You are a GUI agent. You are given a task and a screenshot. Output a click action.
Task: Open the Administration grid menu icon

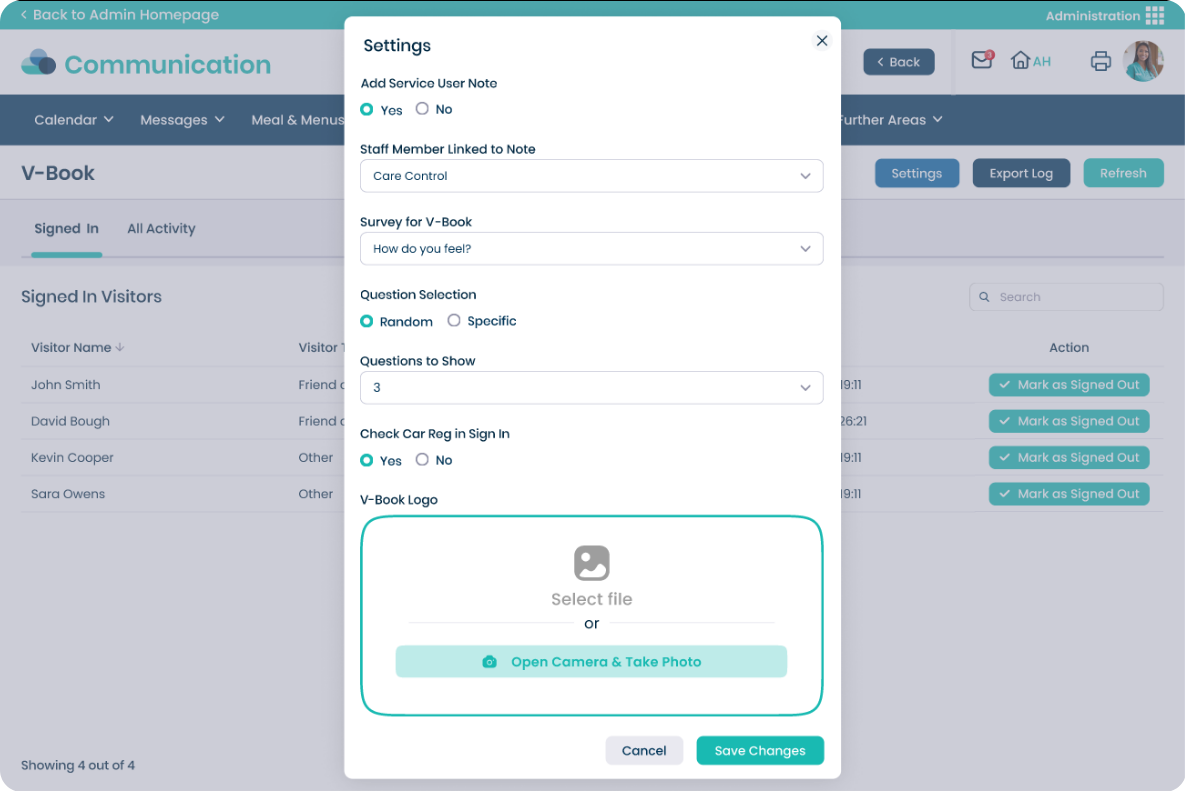pyautogui.click(x=1155, y=15)
